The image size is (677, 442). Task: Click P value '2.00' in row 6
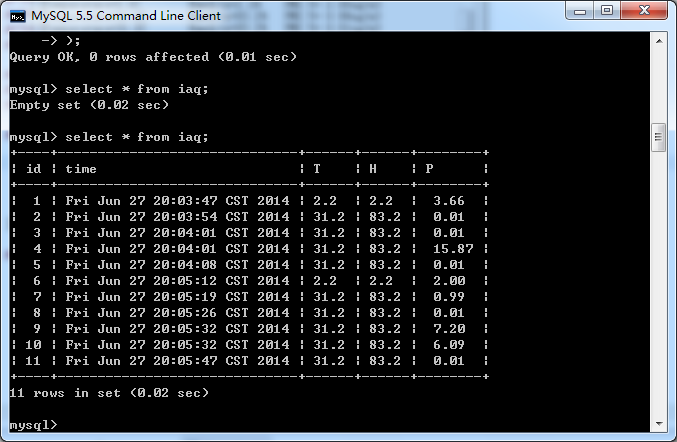click(449, 281)
